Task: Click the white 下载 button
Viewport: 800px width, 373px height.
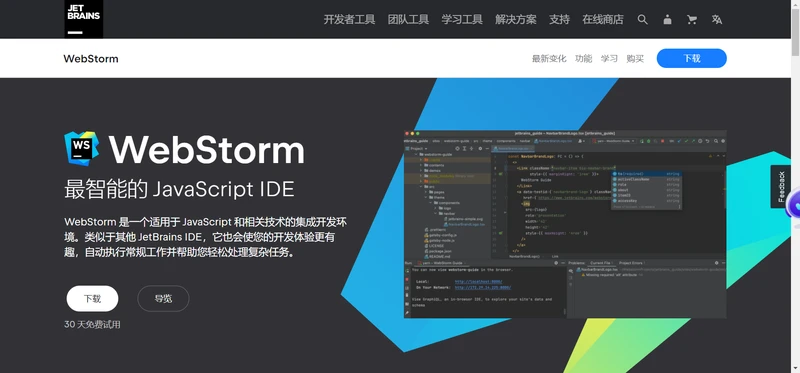Action: [x=92, y=299]
